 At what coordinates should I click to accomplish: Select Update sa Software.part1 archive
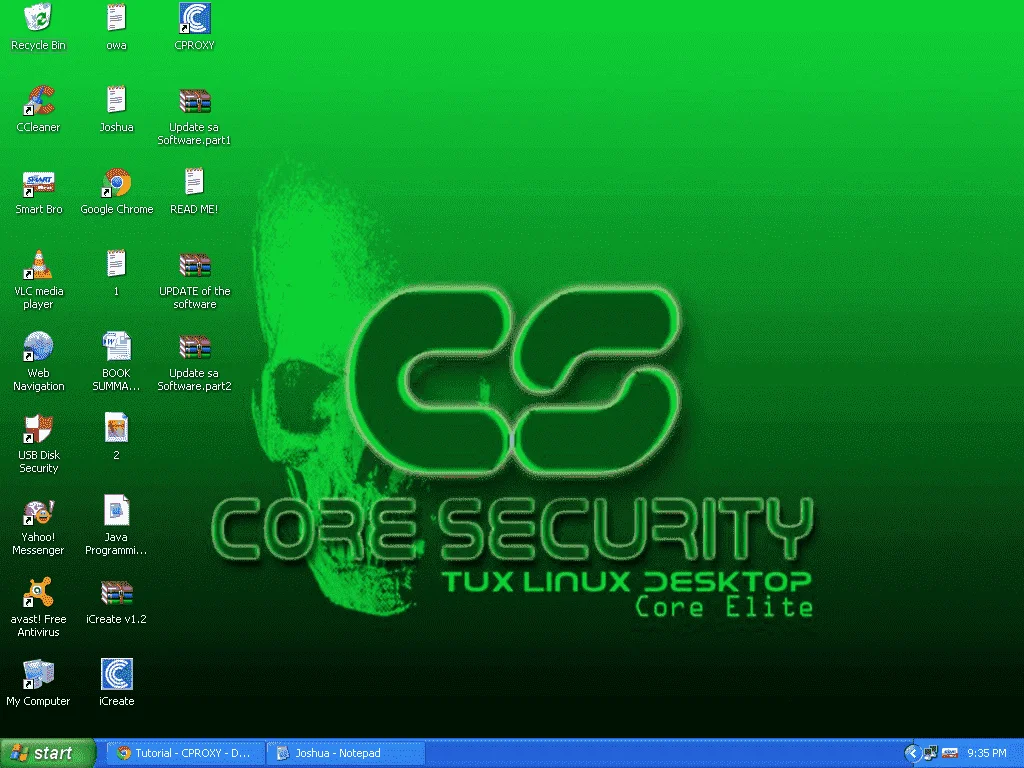195,101
